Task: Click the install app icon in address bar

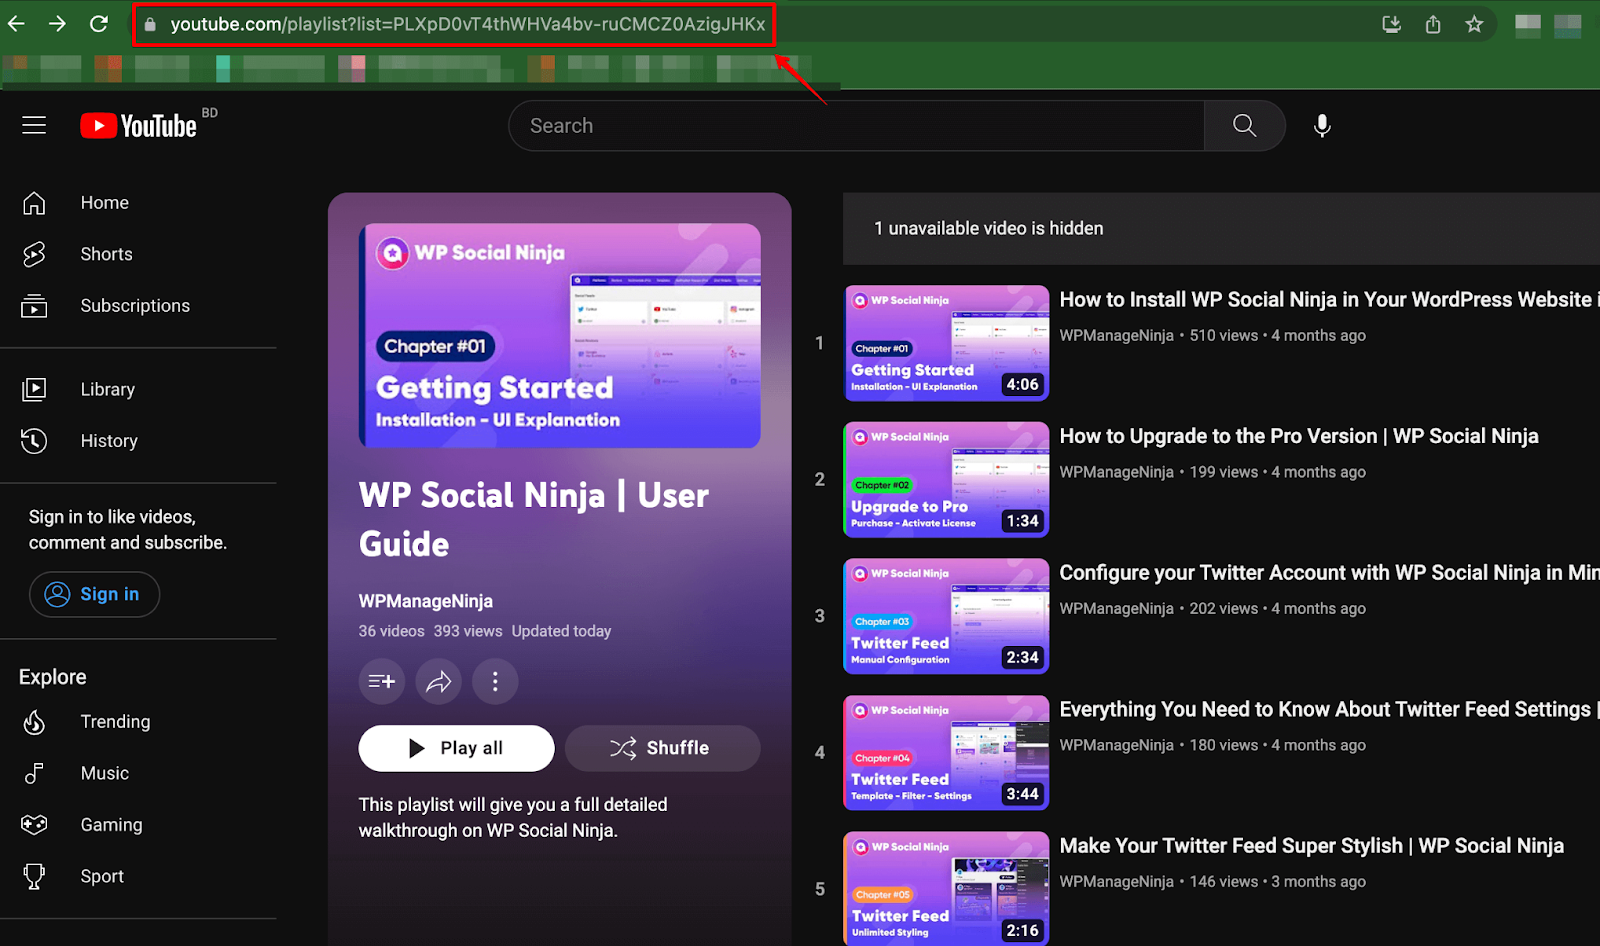Action: [1391, 24]
